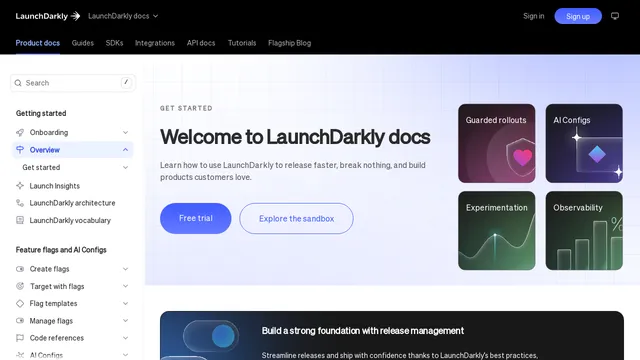This screenshot has width=640, height=360.
Task: Click the Launch Insights sparkle icon
Action: [x=20, y=186]
